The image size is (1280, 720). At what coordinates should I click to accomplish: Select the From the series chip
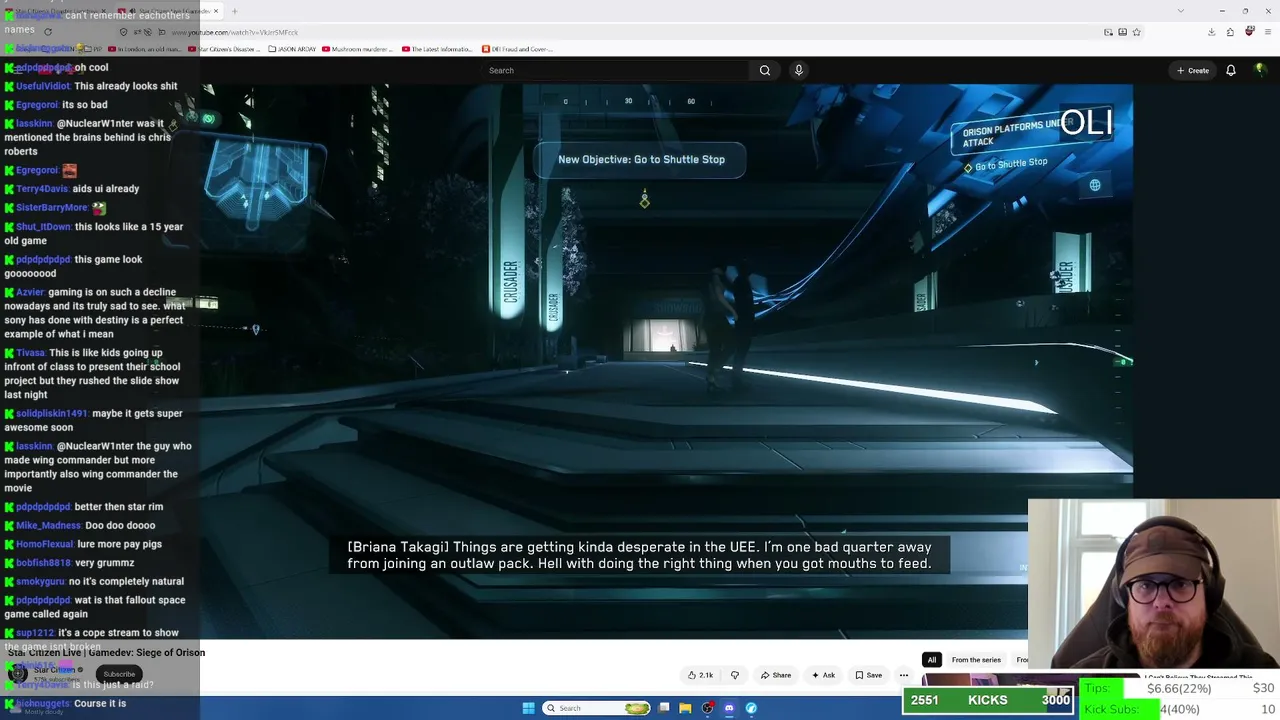point(976,660)
